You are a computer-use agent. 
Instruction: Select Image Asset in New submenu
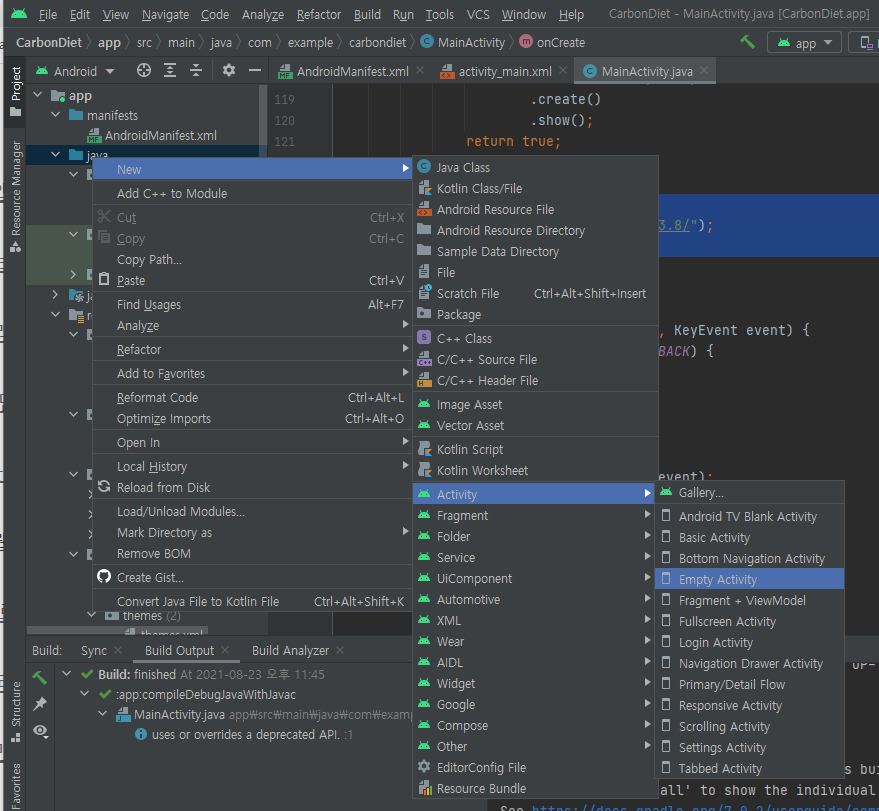click(x=535, y=405)
